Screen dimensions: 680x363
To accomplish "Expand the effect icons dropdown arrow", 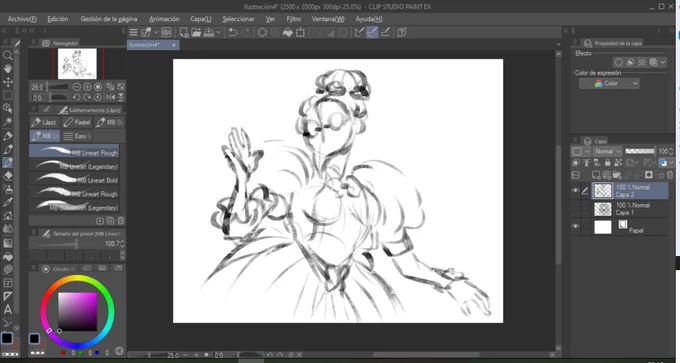I will tap(663, 62).
